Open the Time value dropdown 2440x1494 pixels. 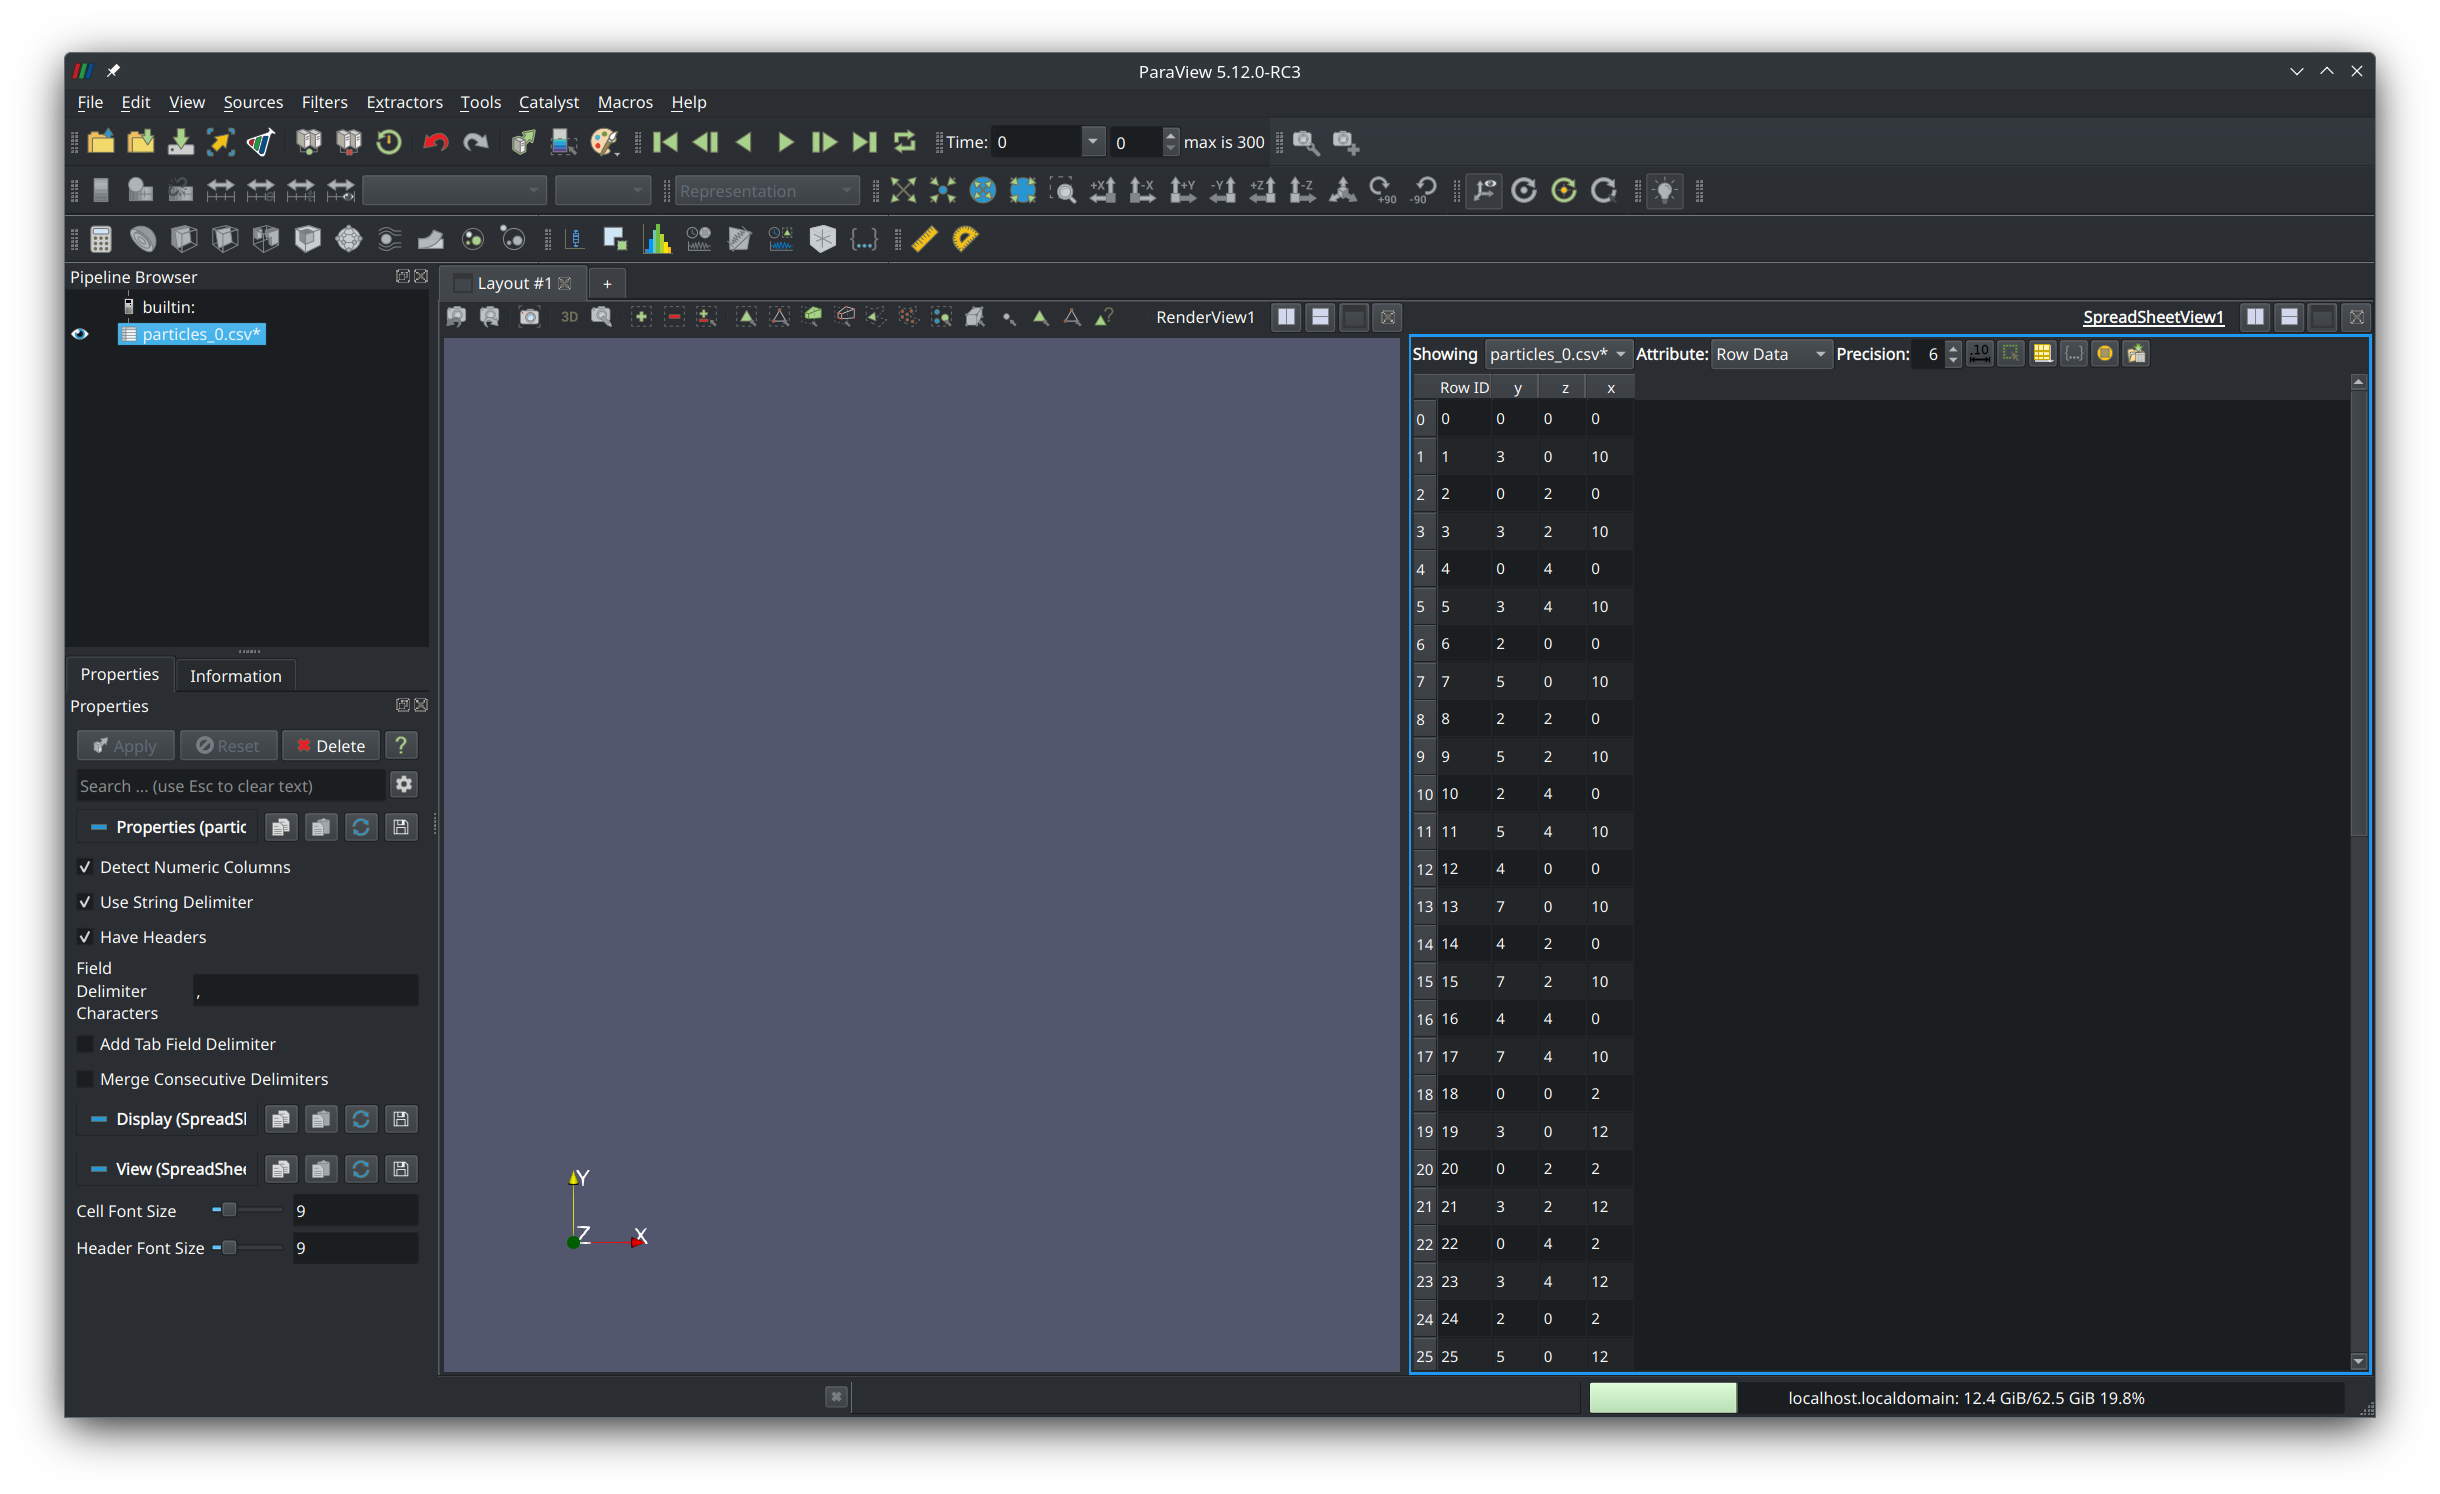click(1093, 142)
